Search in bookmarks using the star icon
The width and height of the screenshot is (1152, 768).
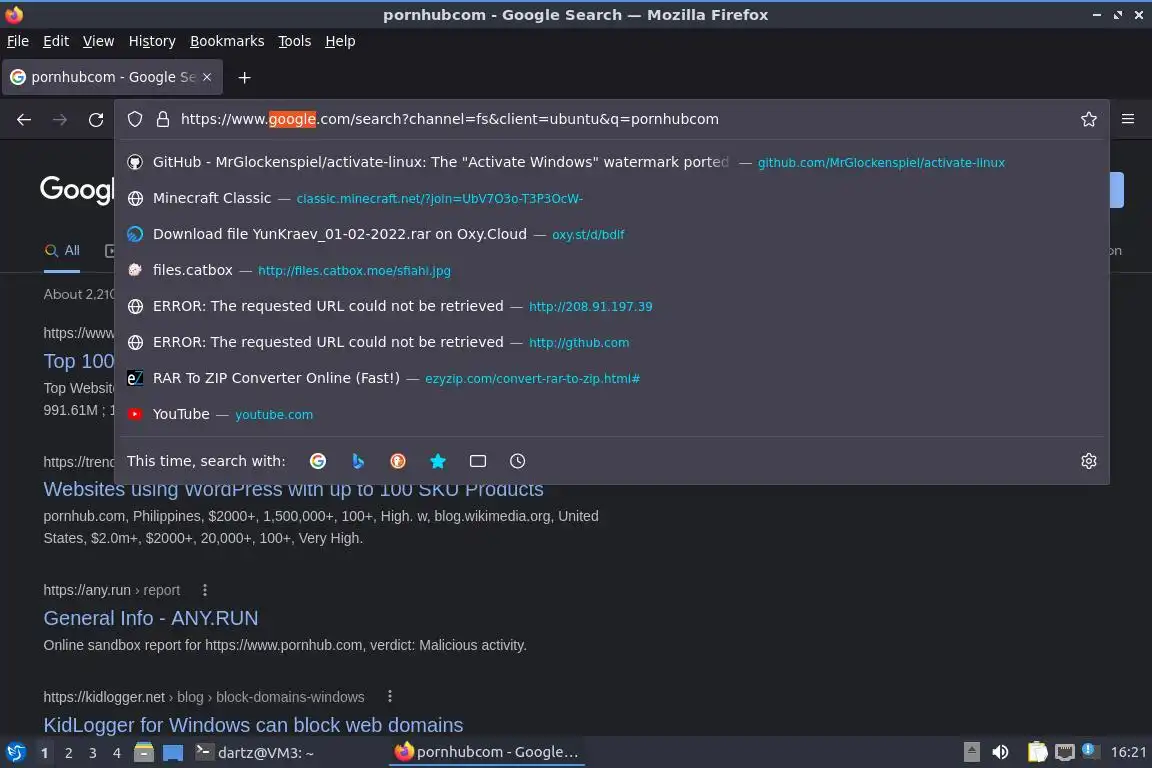[x=438, y=461]
